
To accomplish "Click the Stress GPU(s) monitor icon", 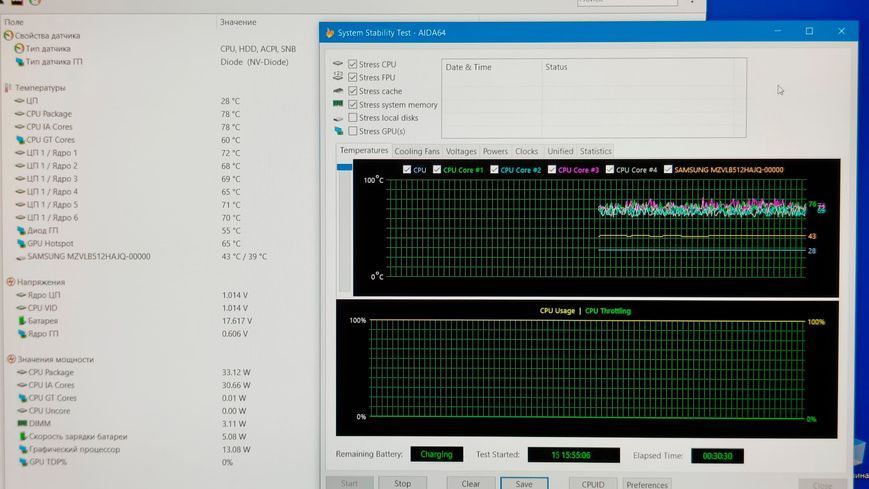I will 339,131.
